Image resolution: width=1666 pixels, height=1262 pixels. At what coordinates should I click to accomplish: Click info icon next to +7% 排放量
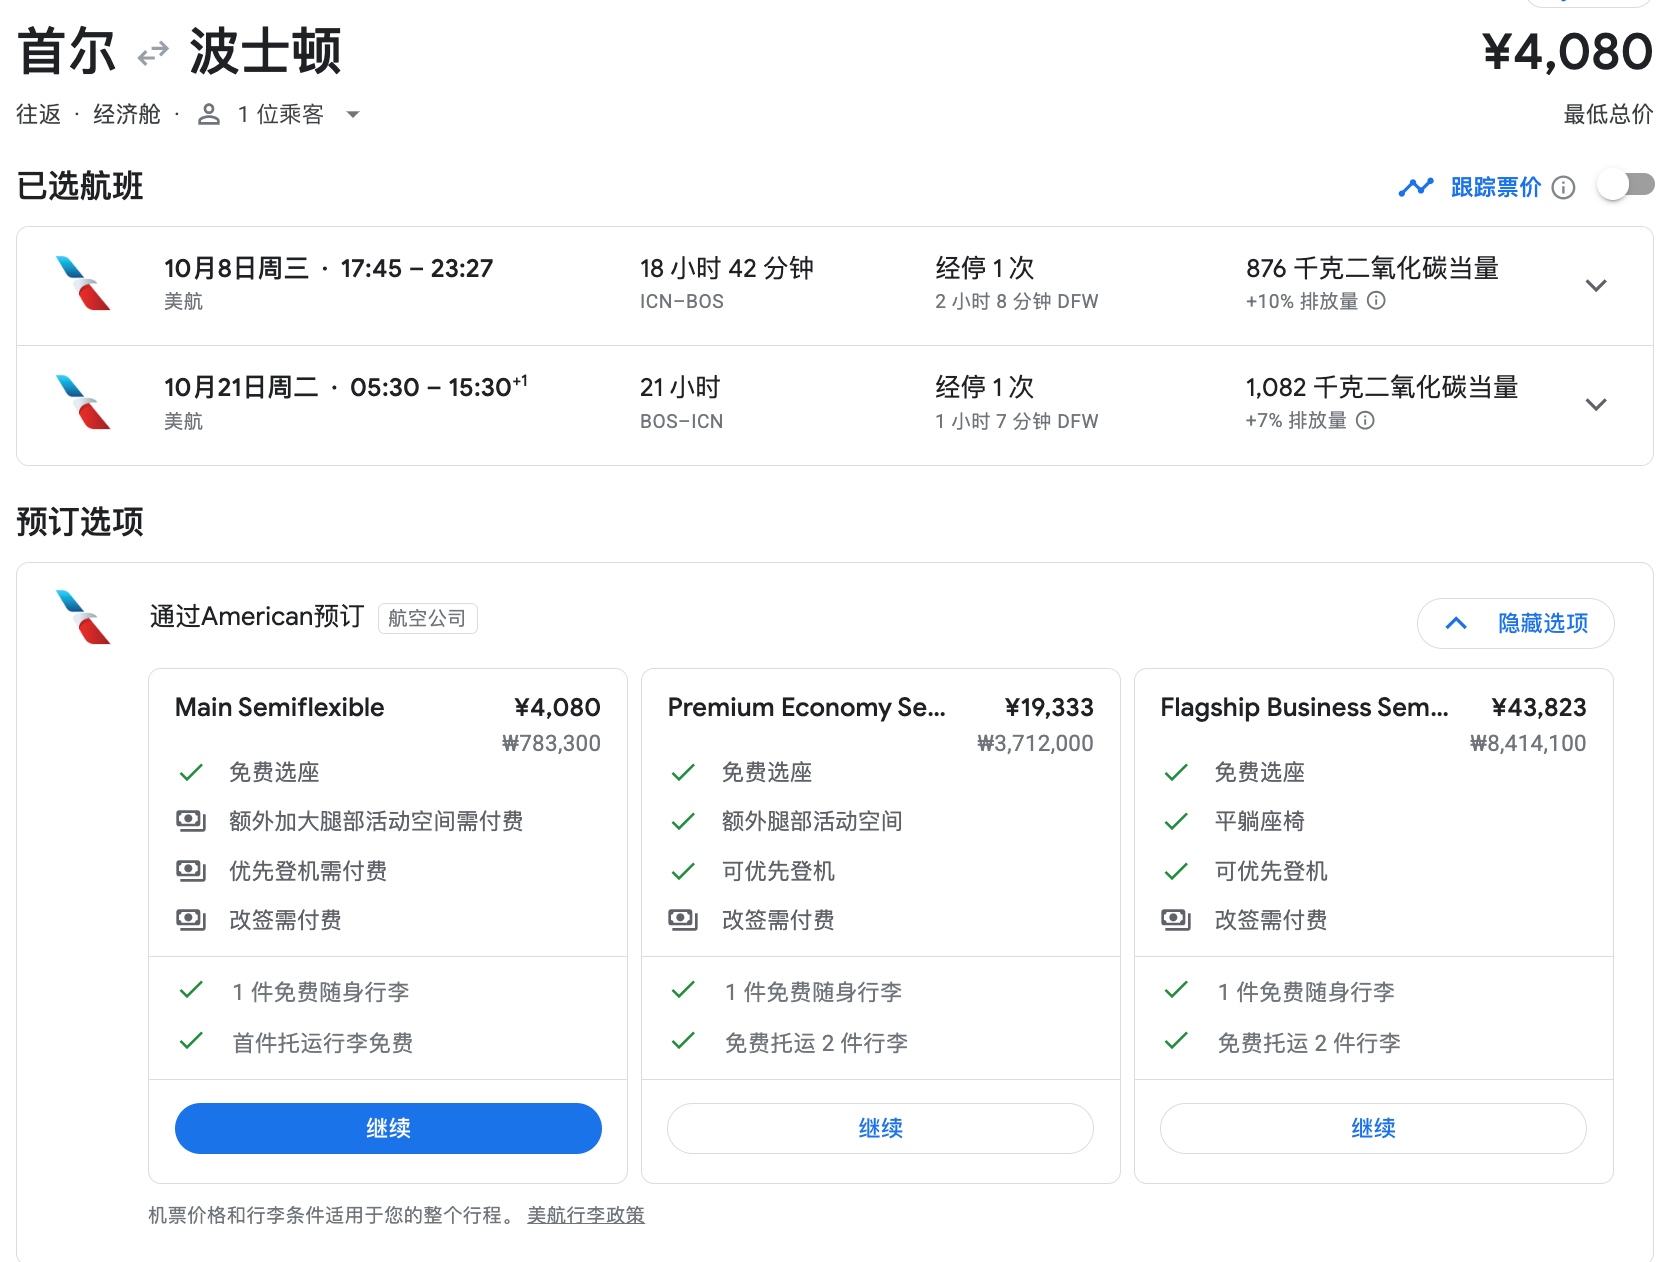[1365, 421]
